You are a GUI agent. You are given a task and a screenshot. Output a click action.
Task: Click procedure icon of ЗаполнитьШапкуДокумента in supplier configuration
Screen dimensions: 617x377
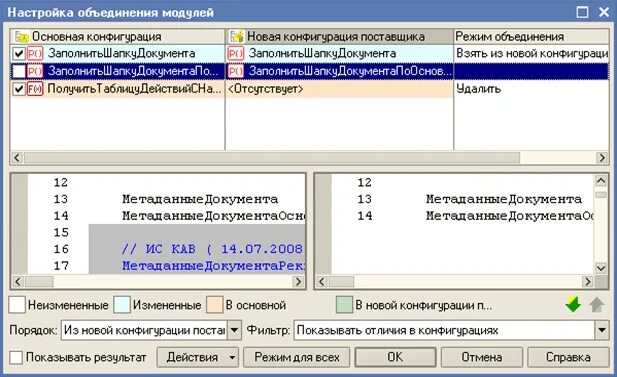[236, 54]
